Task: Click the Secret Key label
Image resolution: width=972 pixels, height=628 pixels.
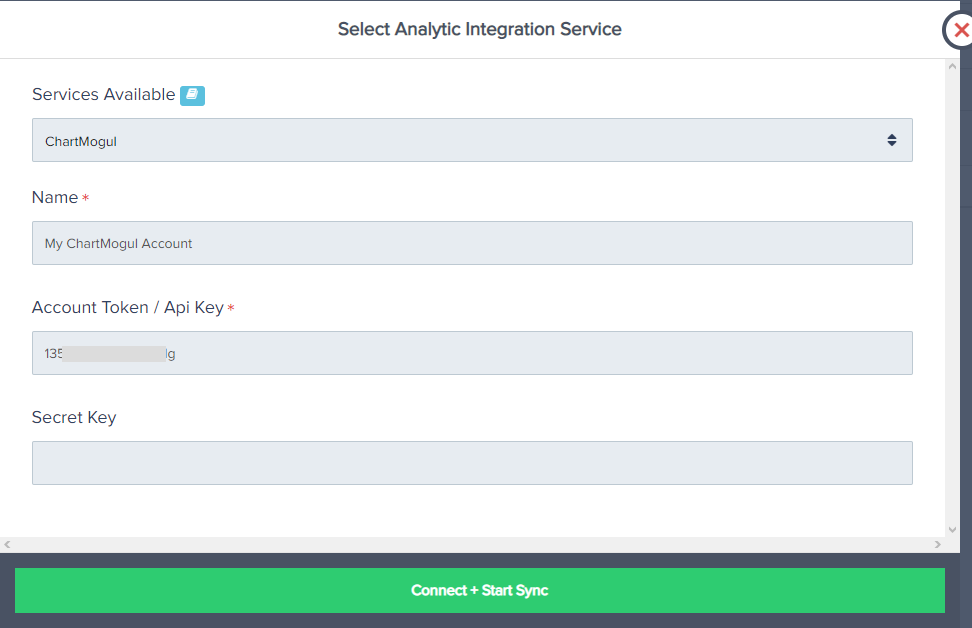Action: (x=74, y=418)
